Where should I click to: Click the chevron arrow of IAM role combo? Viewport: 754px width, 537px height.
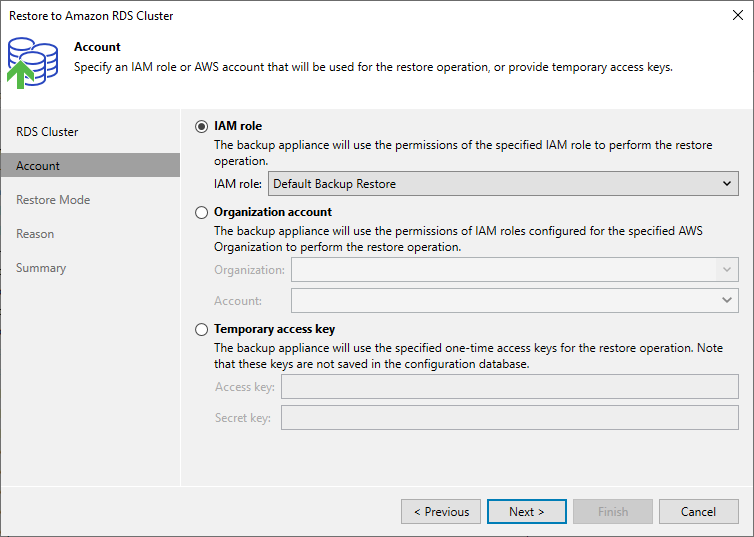click(x=727, y=184)
